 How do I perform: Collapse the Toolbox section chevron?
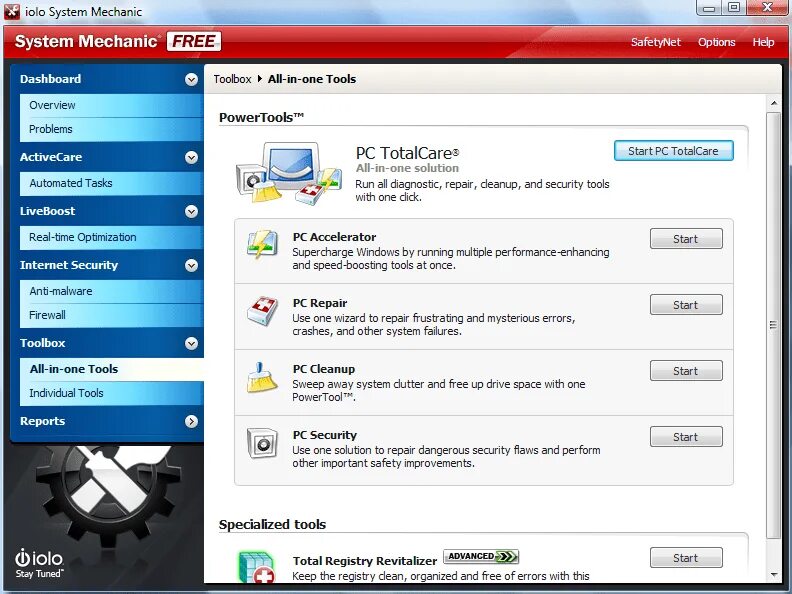[191, 343]
